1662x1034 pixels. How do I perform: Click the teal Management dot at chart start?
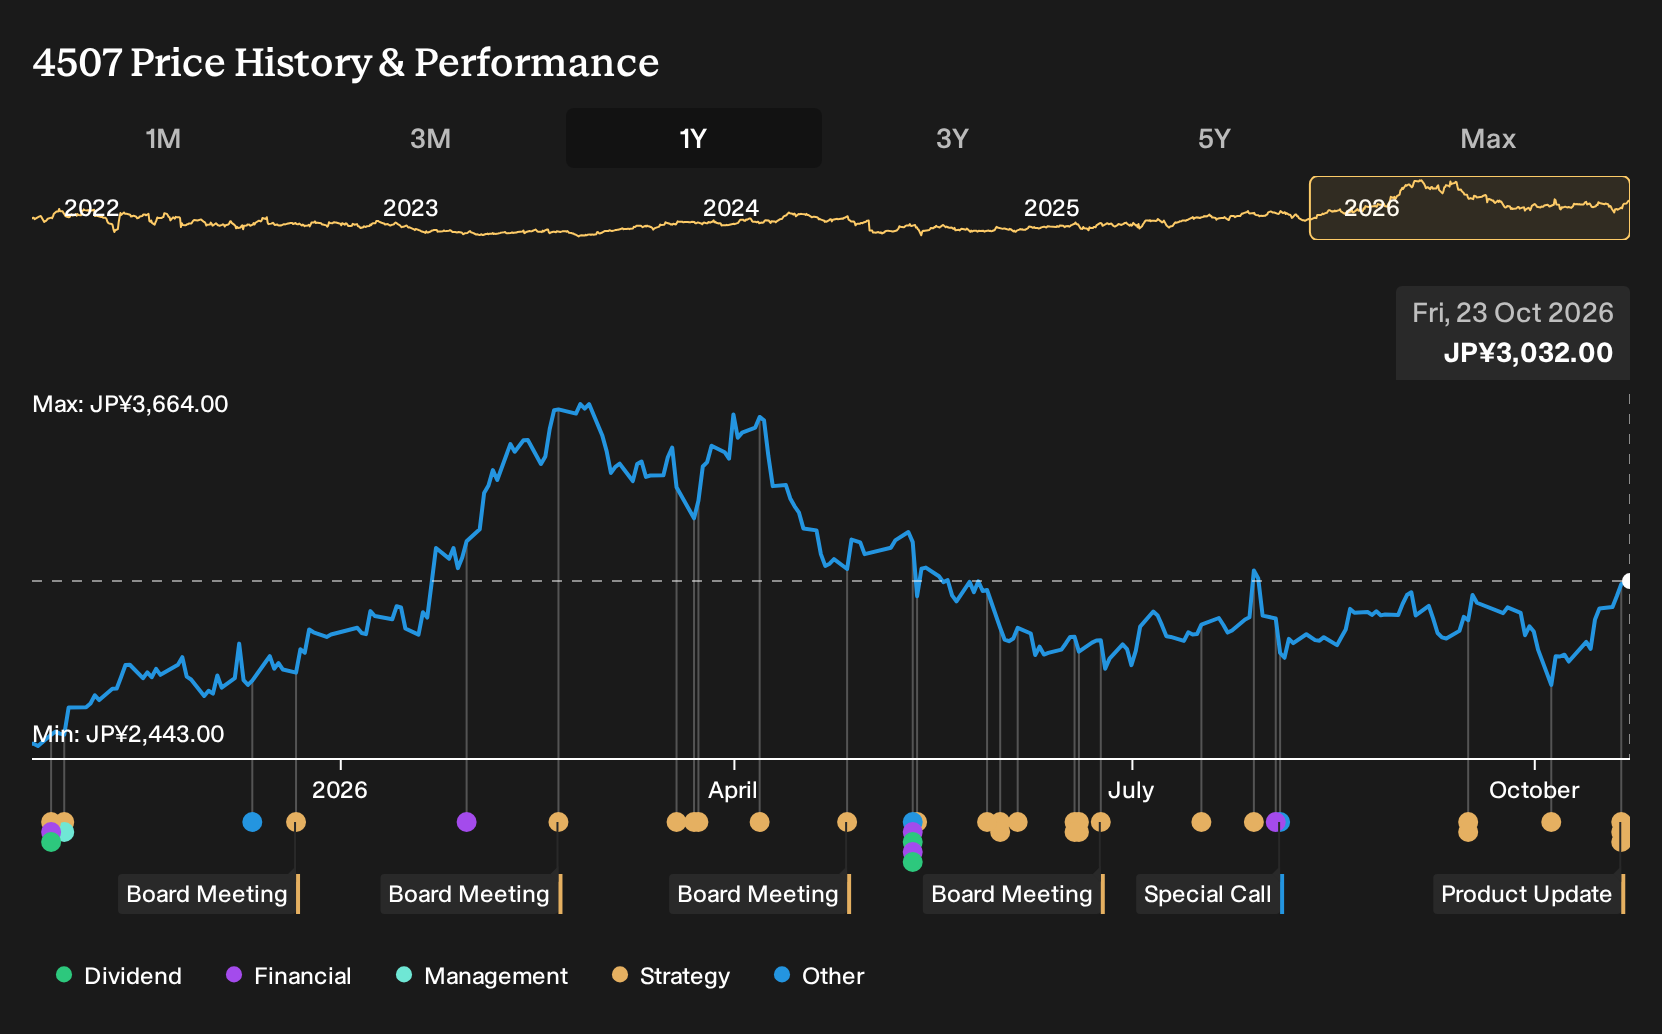tap(65, 832)
